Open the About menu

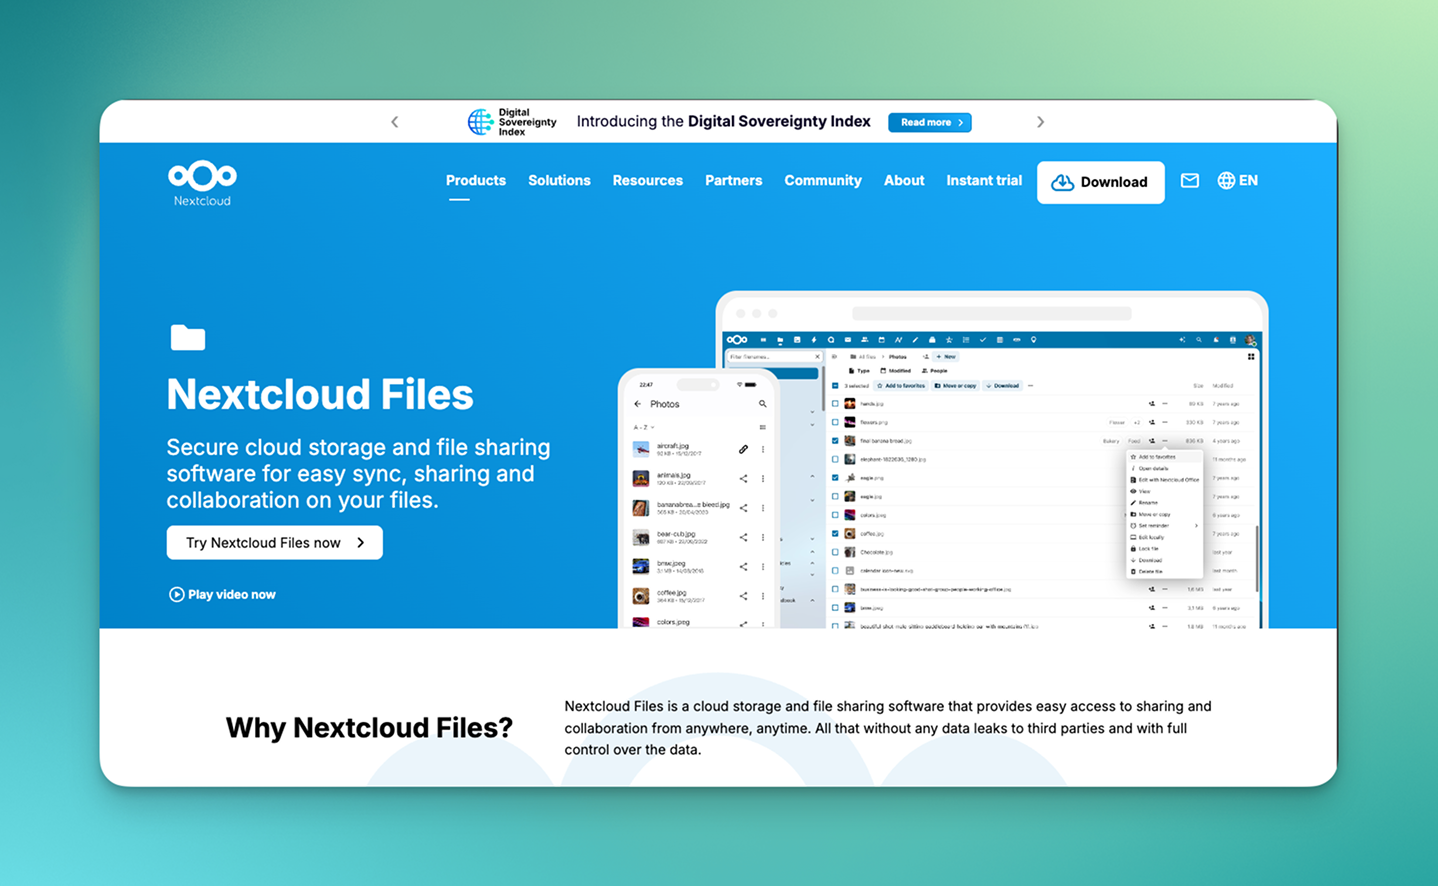(904, 180)
